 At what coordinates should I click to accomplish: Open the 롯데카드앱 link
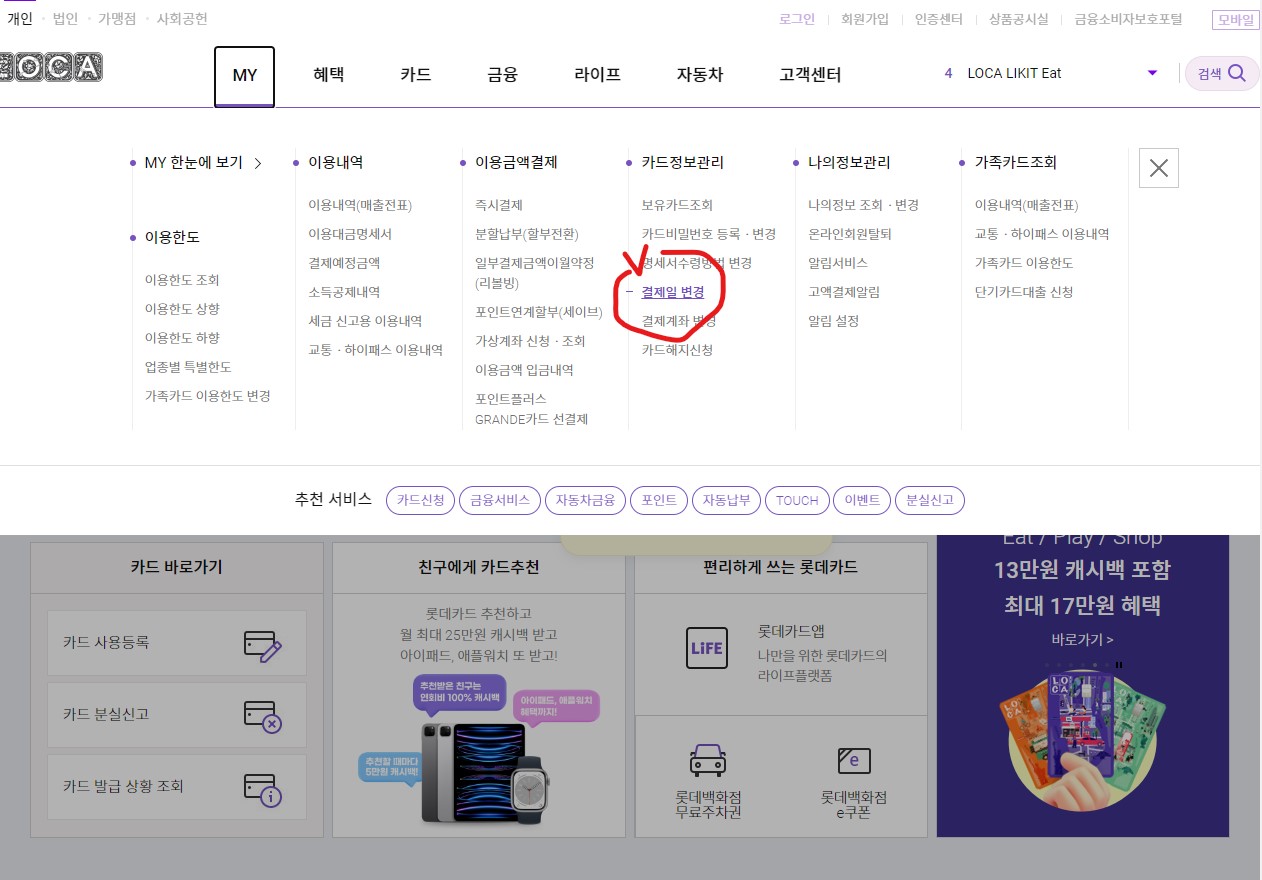click(791, 631)
